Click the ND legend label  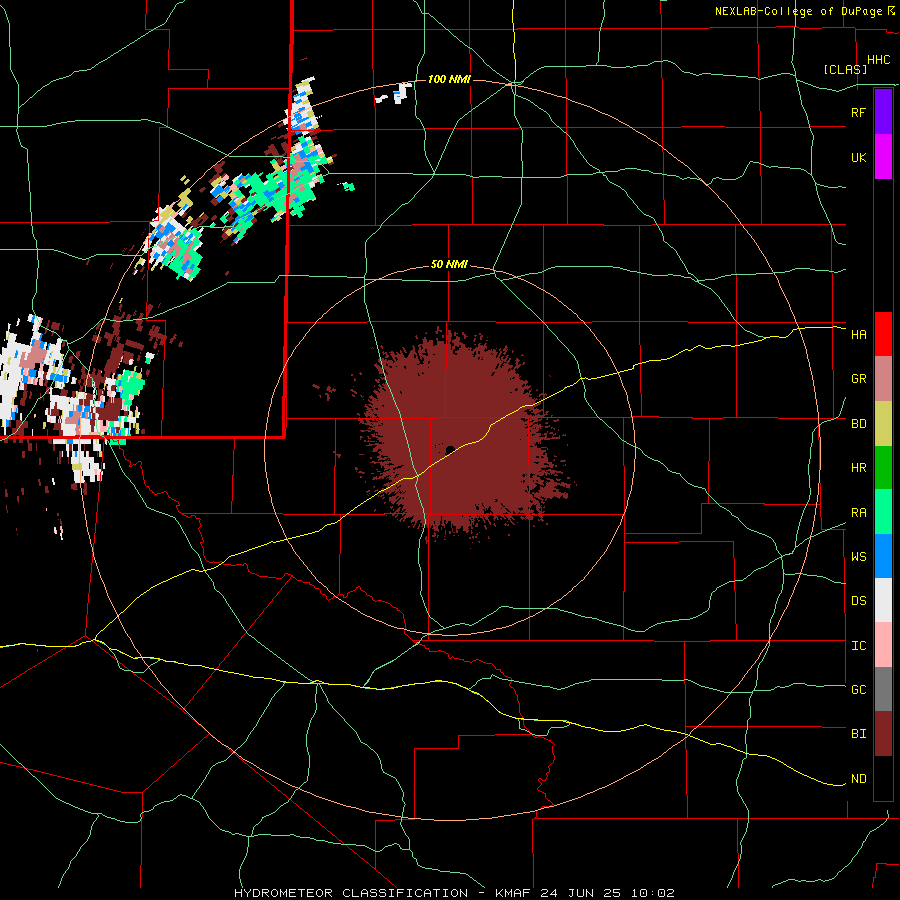[x=858, y=779]
